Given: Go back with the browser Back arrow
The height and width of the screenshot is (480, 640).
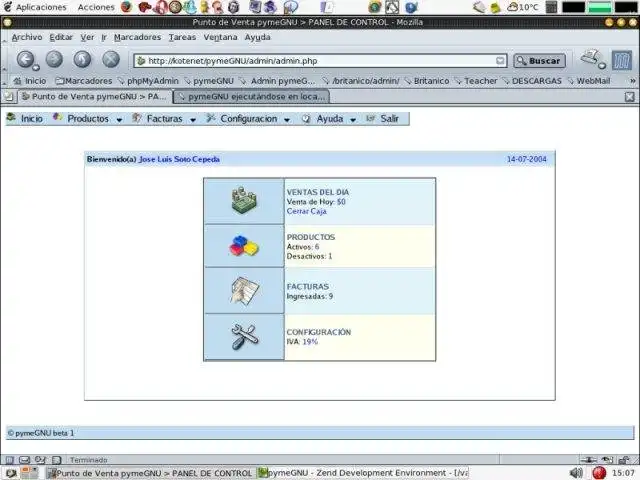Looking at the screenshot, I should click(25, 60).
